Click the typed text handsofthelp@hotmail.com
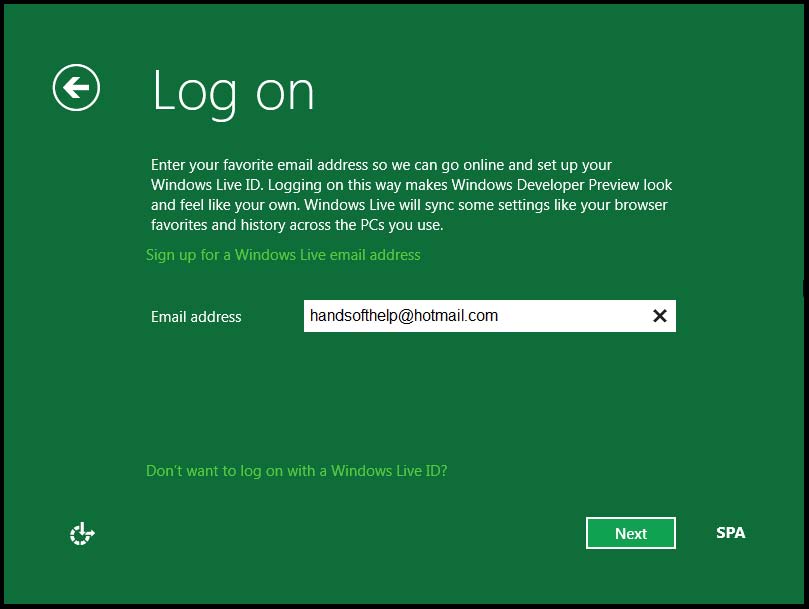 403,316
